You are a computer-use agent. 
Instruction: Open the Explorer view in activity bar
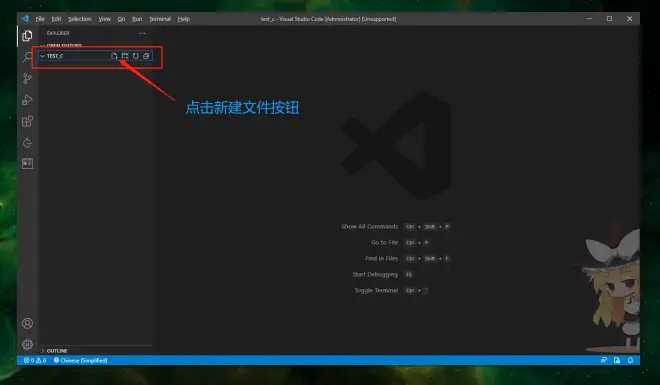27,36
